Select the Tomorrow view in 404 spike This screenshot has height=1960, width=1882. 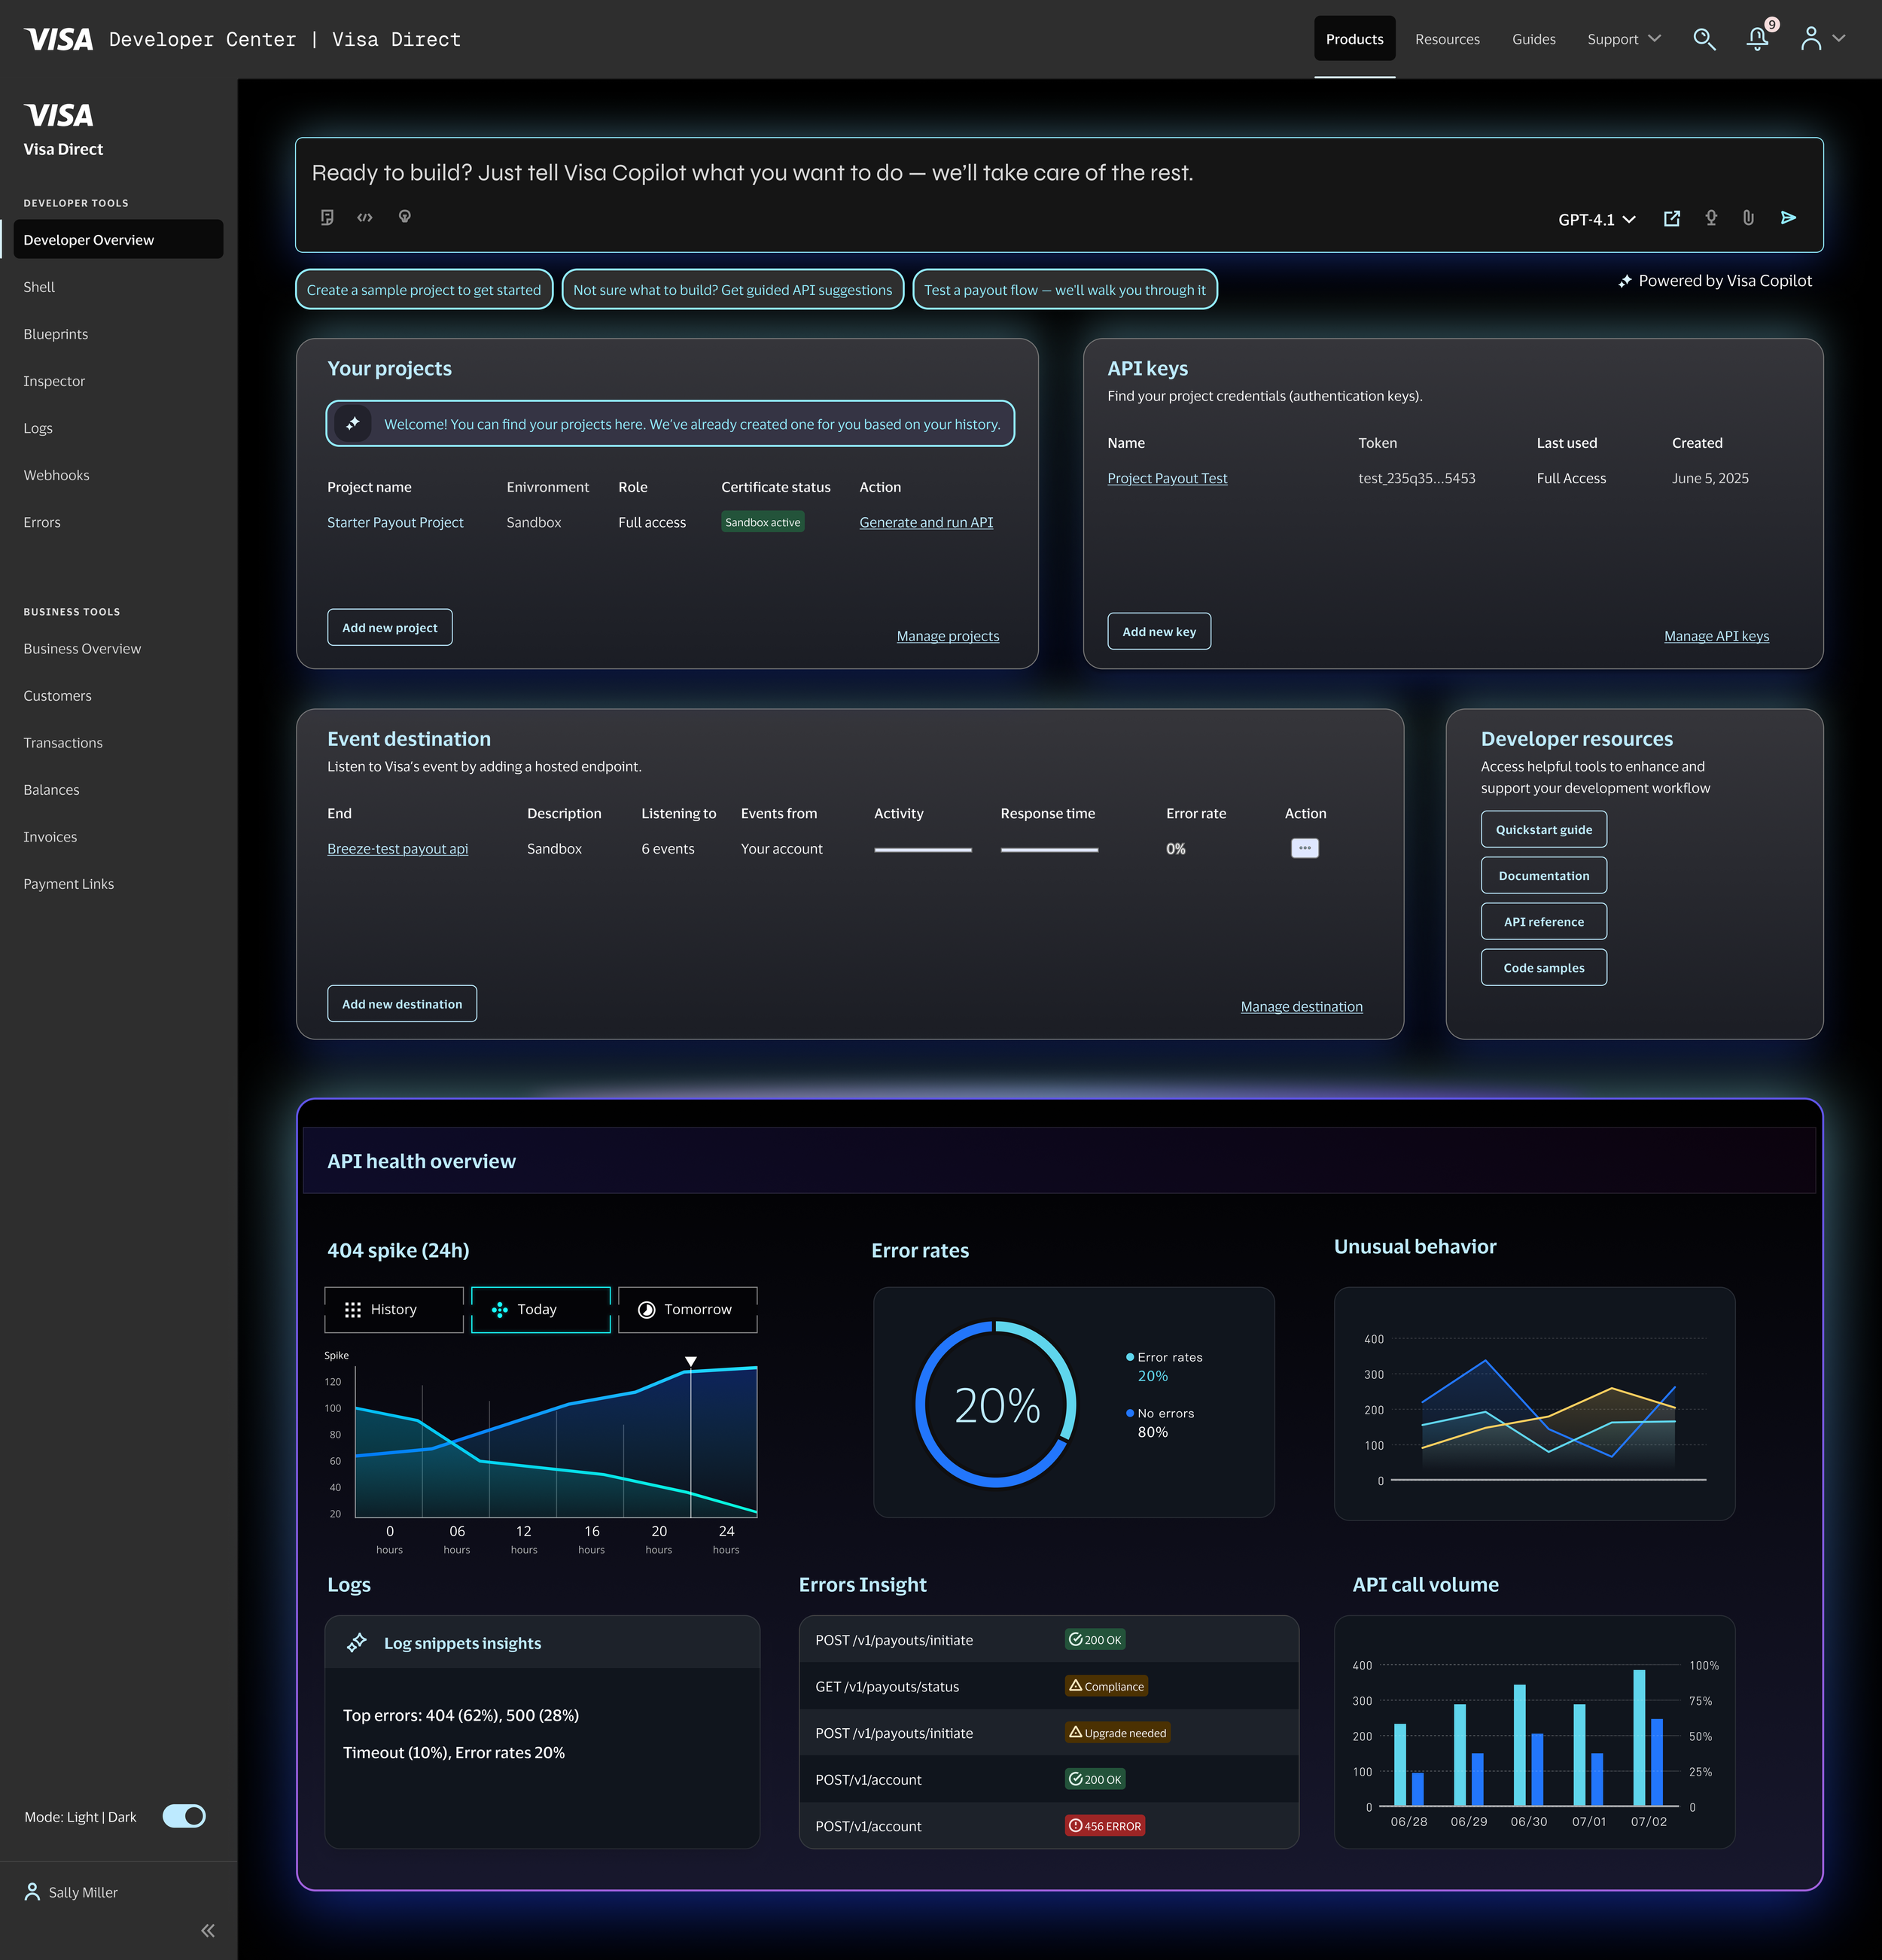[688, 1309]
